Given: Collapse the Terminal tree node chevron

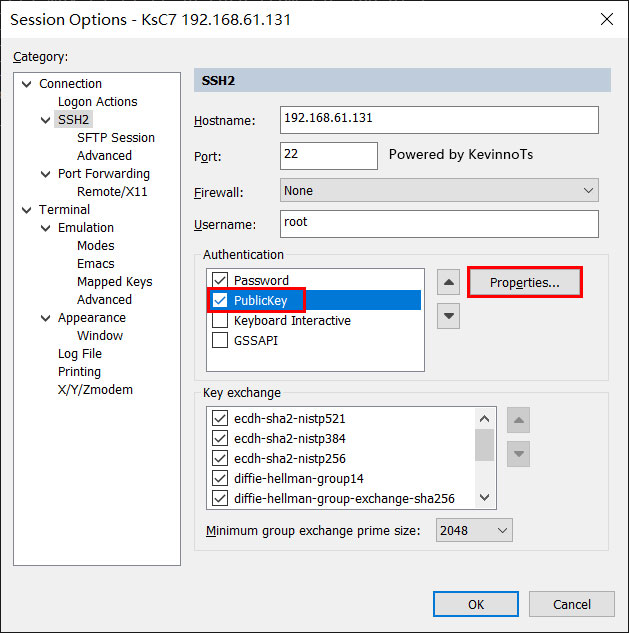Looking at the screenshot, I should pyautogui.click(x=27, y=210).
